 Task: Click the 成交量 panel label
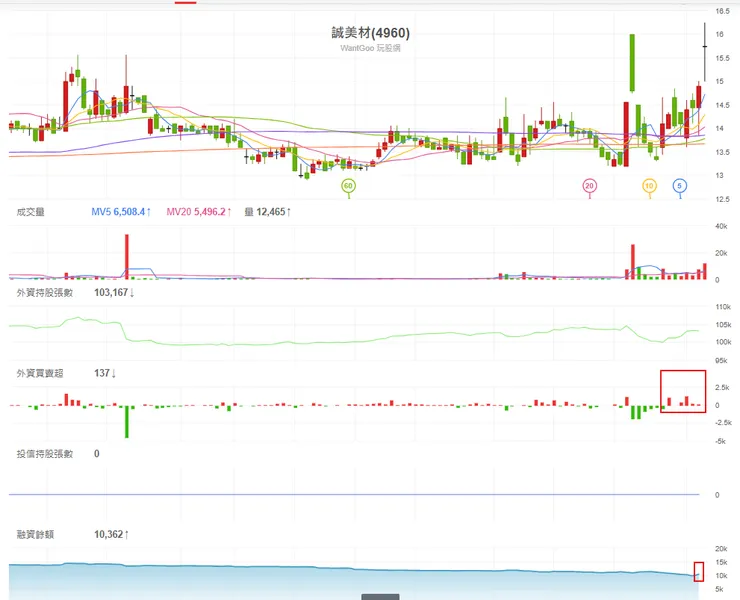click(x=31, y=212)
